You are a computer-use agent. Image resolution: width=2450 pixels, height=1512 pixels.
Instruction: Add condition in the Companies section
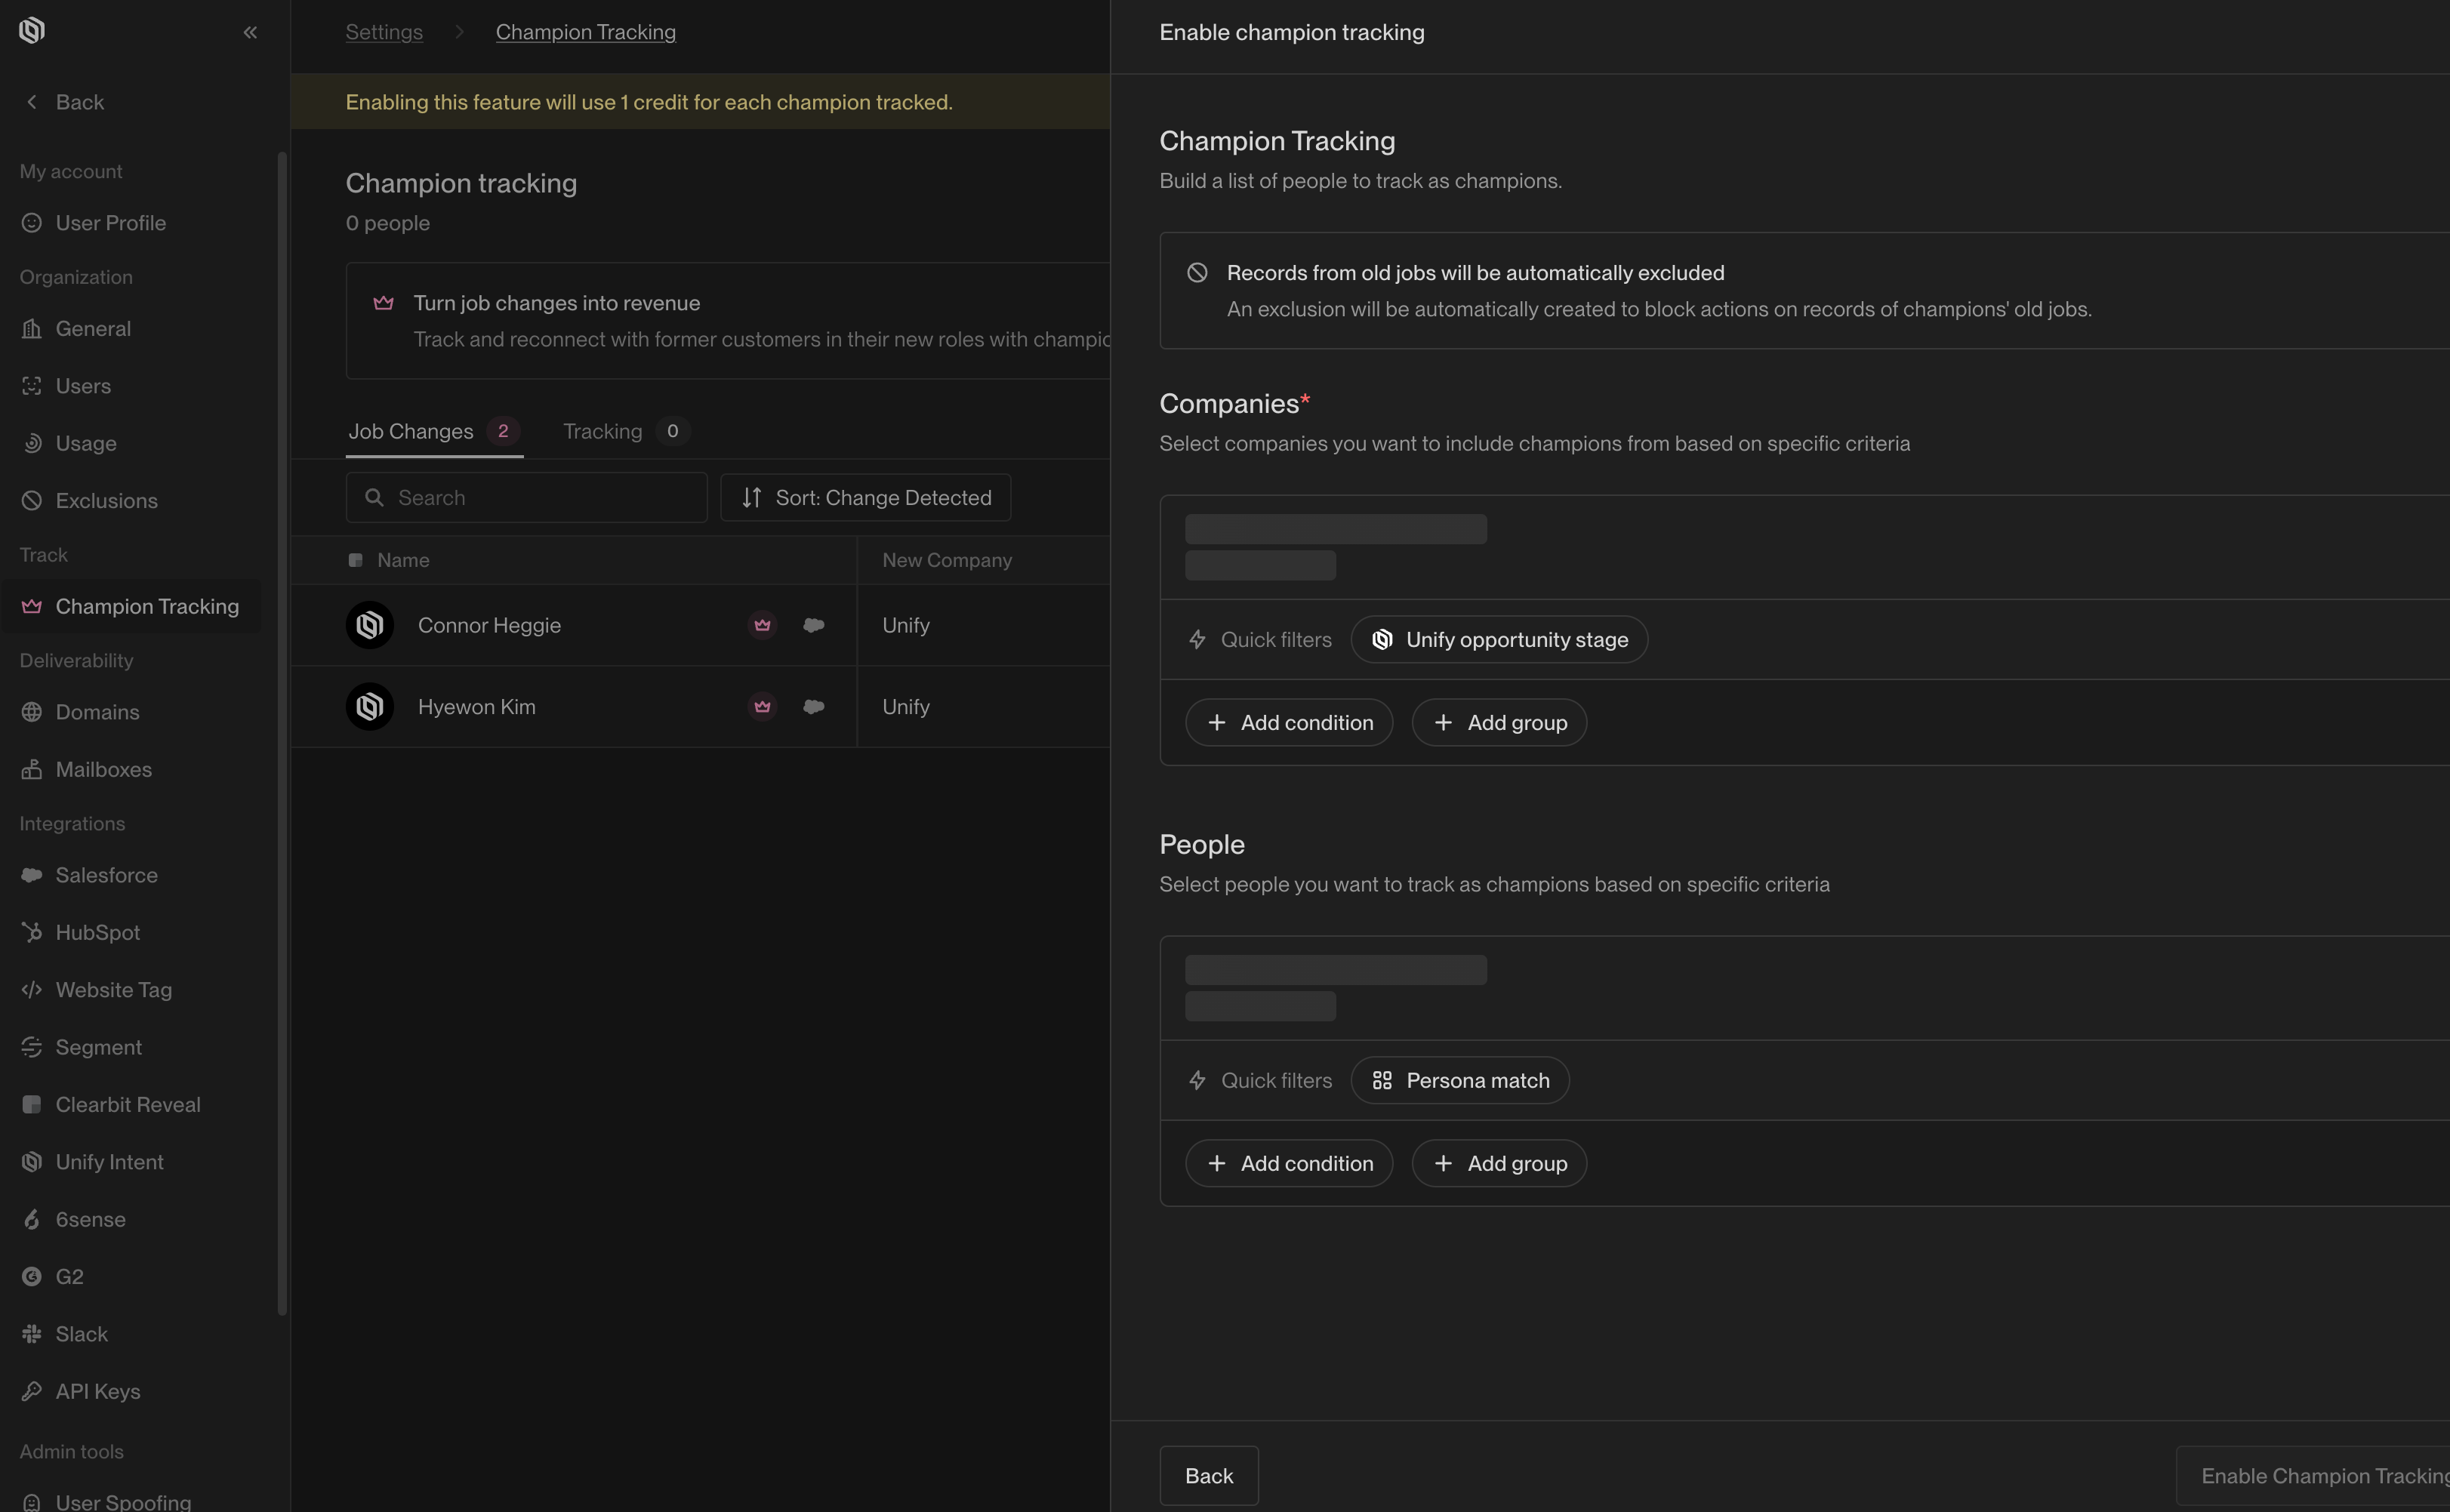point(1289,722)
